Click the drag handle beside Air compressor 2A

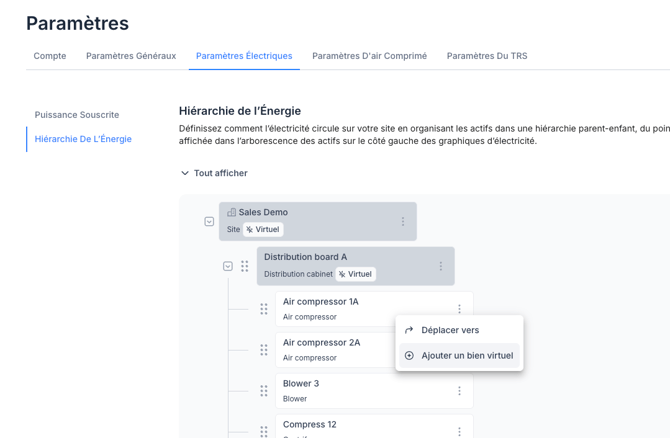coord(264,350)
